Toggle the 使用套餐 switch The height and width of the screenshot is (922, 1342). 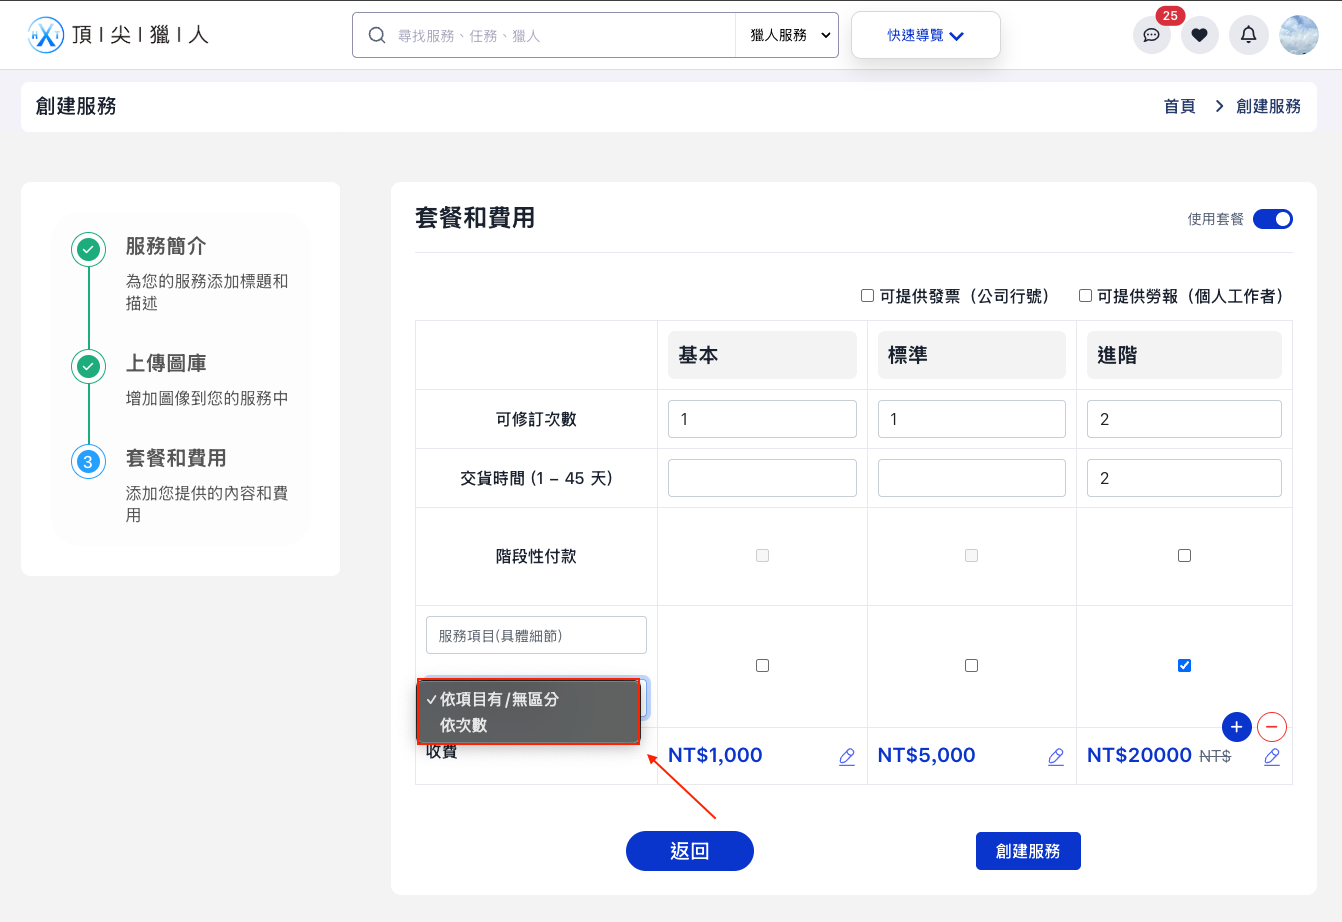pyautogui.click(x=1272, y=219)
